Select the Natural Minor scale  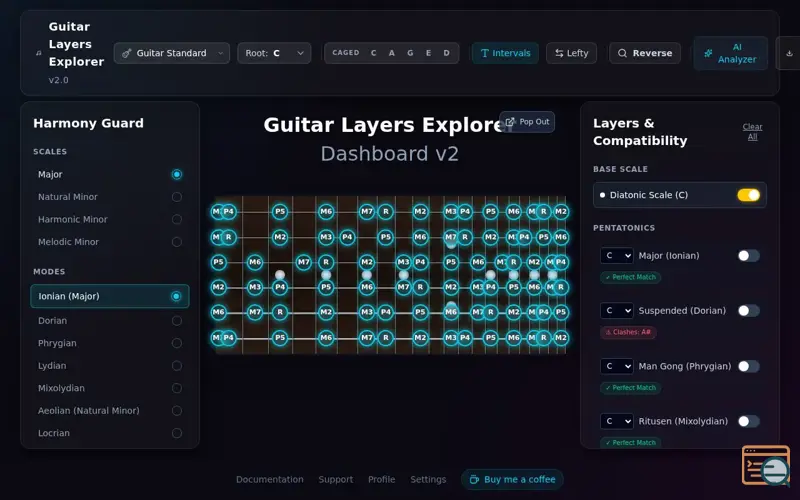tap(110, 197)
